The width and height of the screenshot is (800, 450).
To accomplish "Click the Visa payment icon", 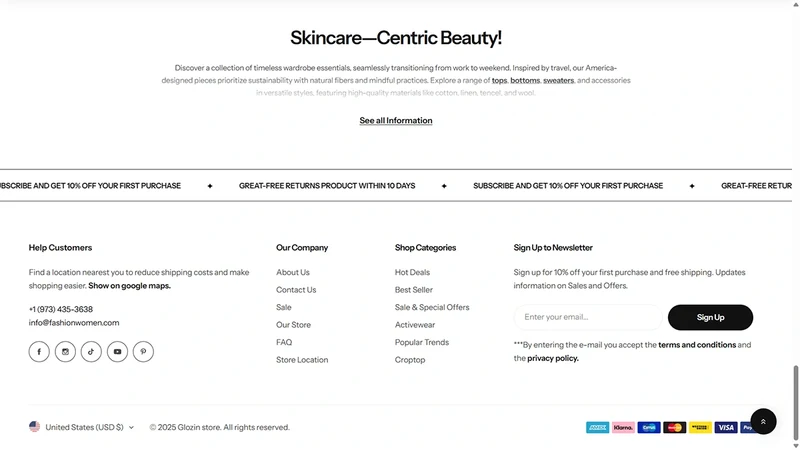I will pos(726,428).
